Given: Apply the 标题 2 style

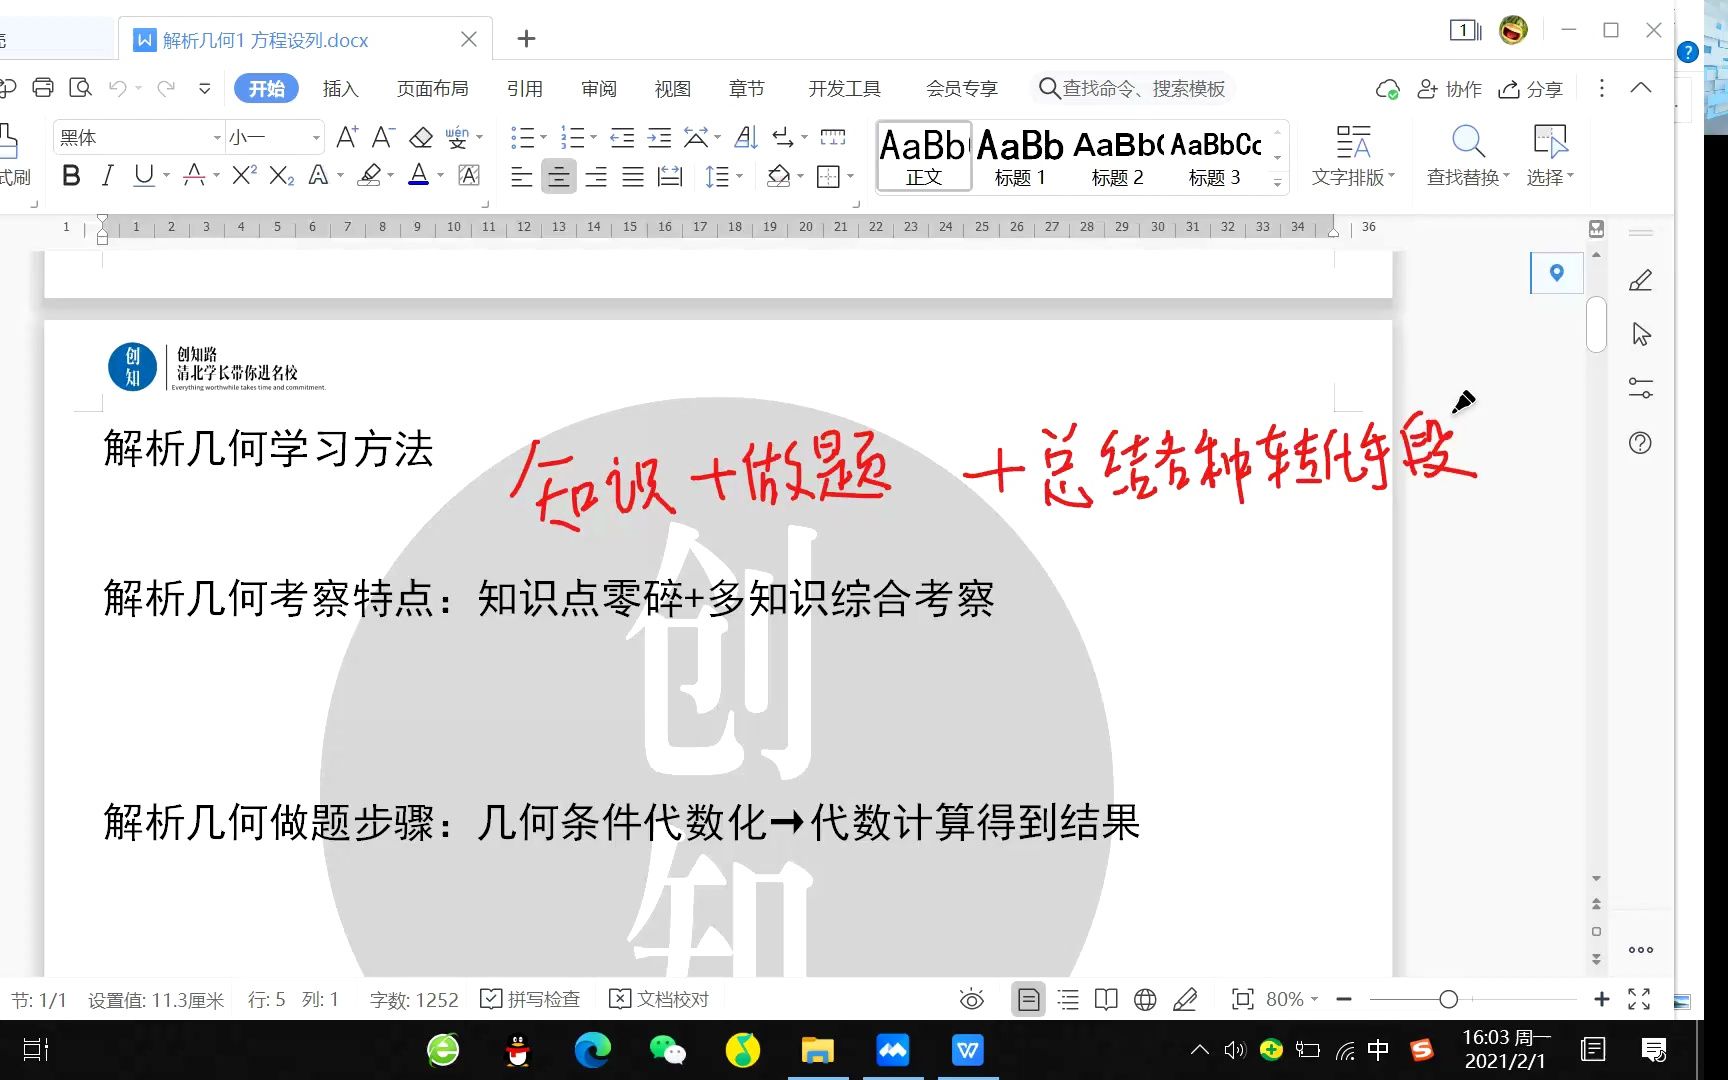Looking at the screenshot, I should tap(1117, 157).
